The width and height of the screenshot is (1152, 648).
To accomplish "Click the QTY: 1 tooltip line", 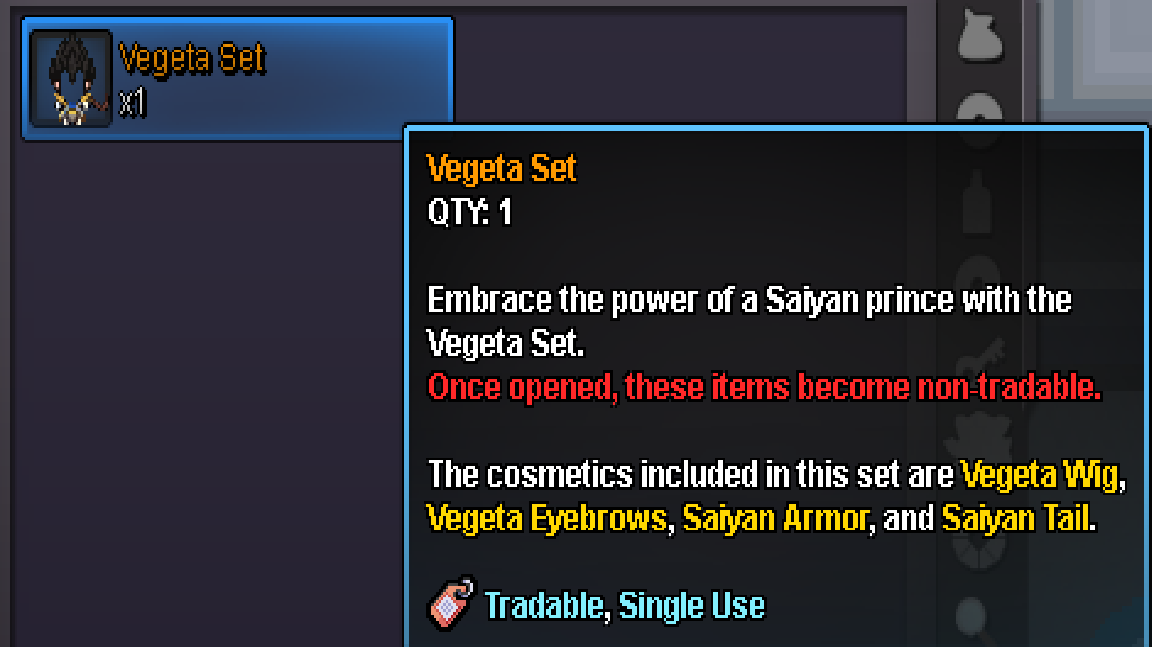I will point(469,212).
